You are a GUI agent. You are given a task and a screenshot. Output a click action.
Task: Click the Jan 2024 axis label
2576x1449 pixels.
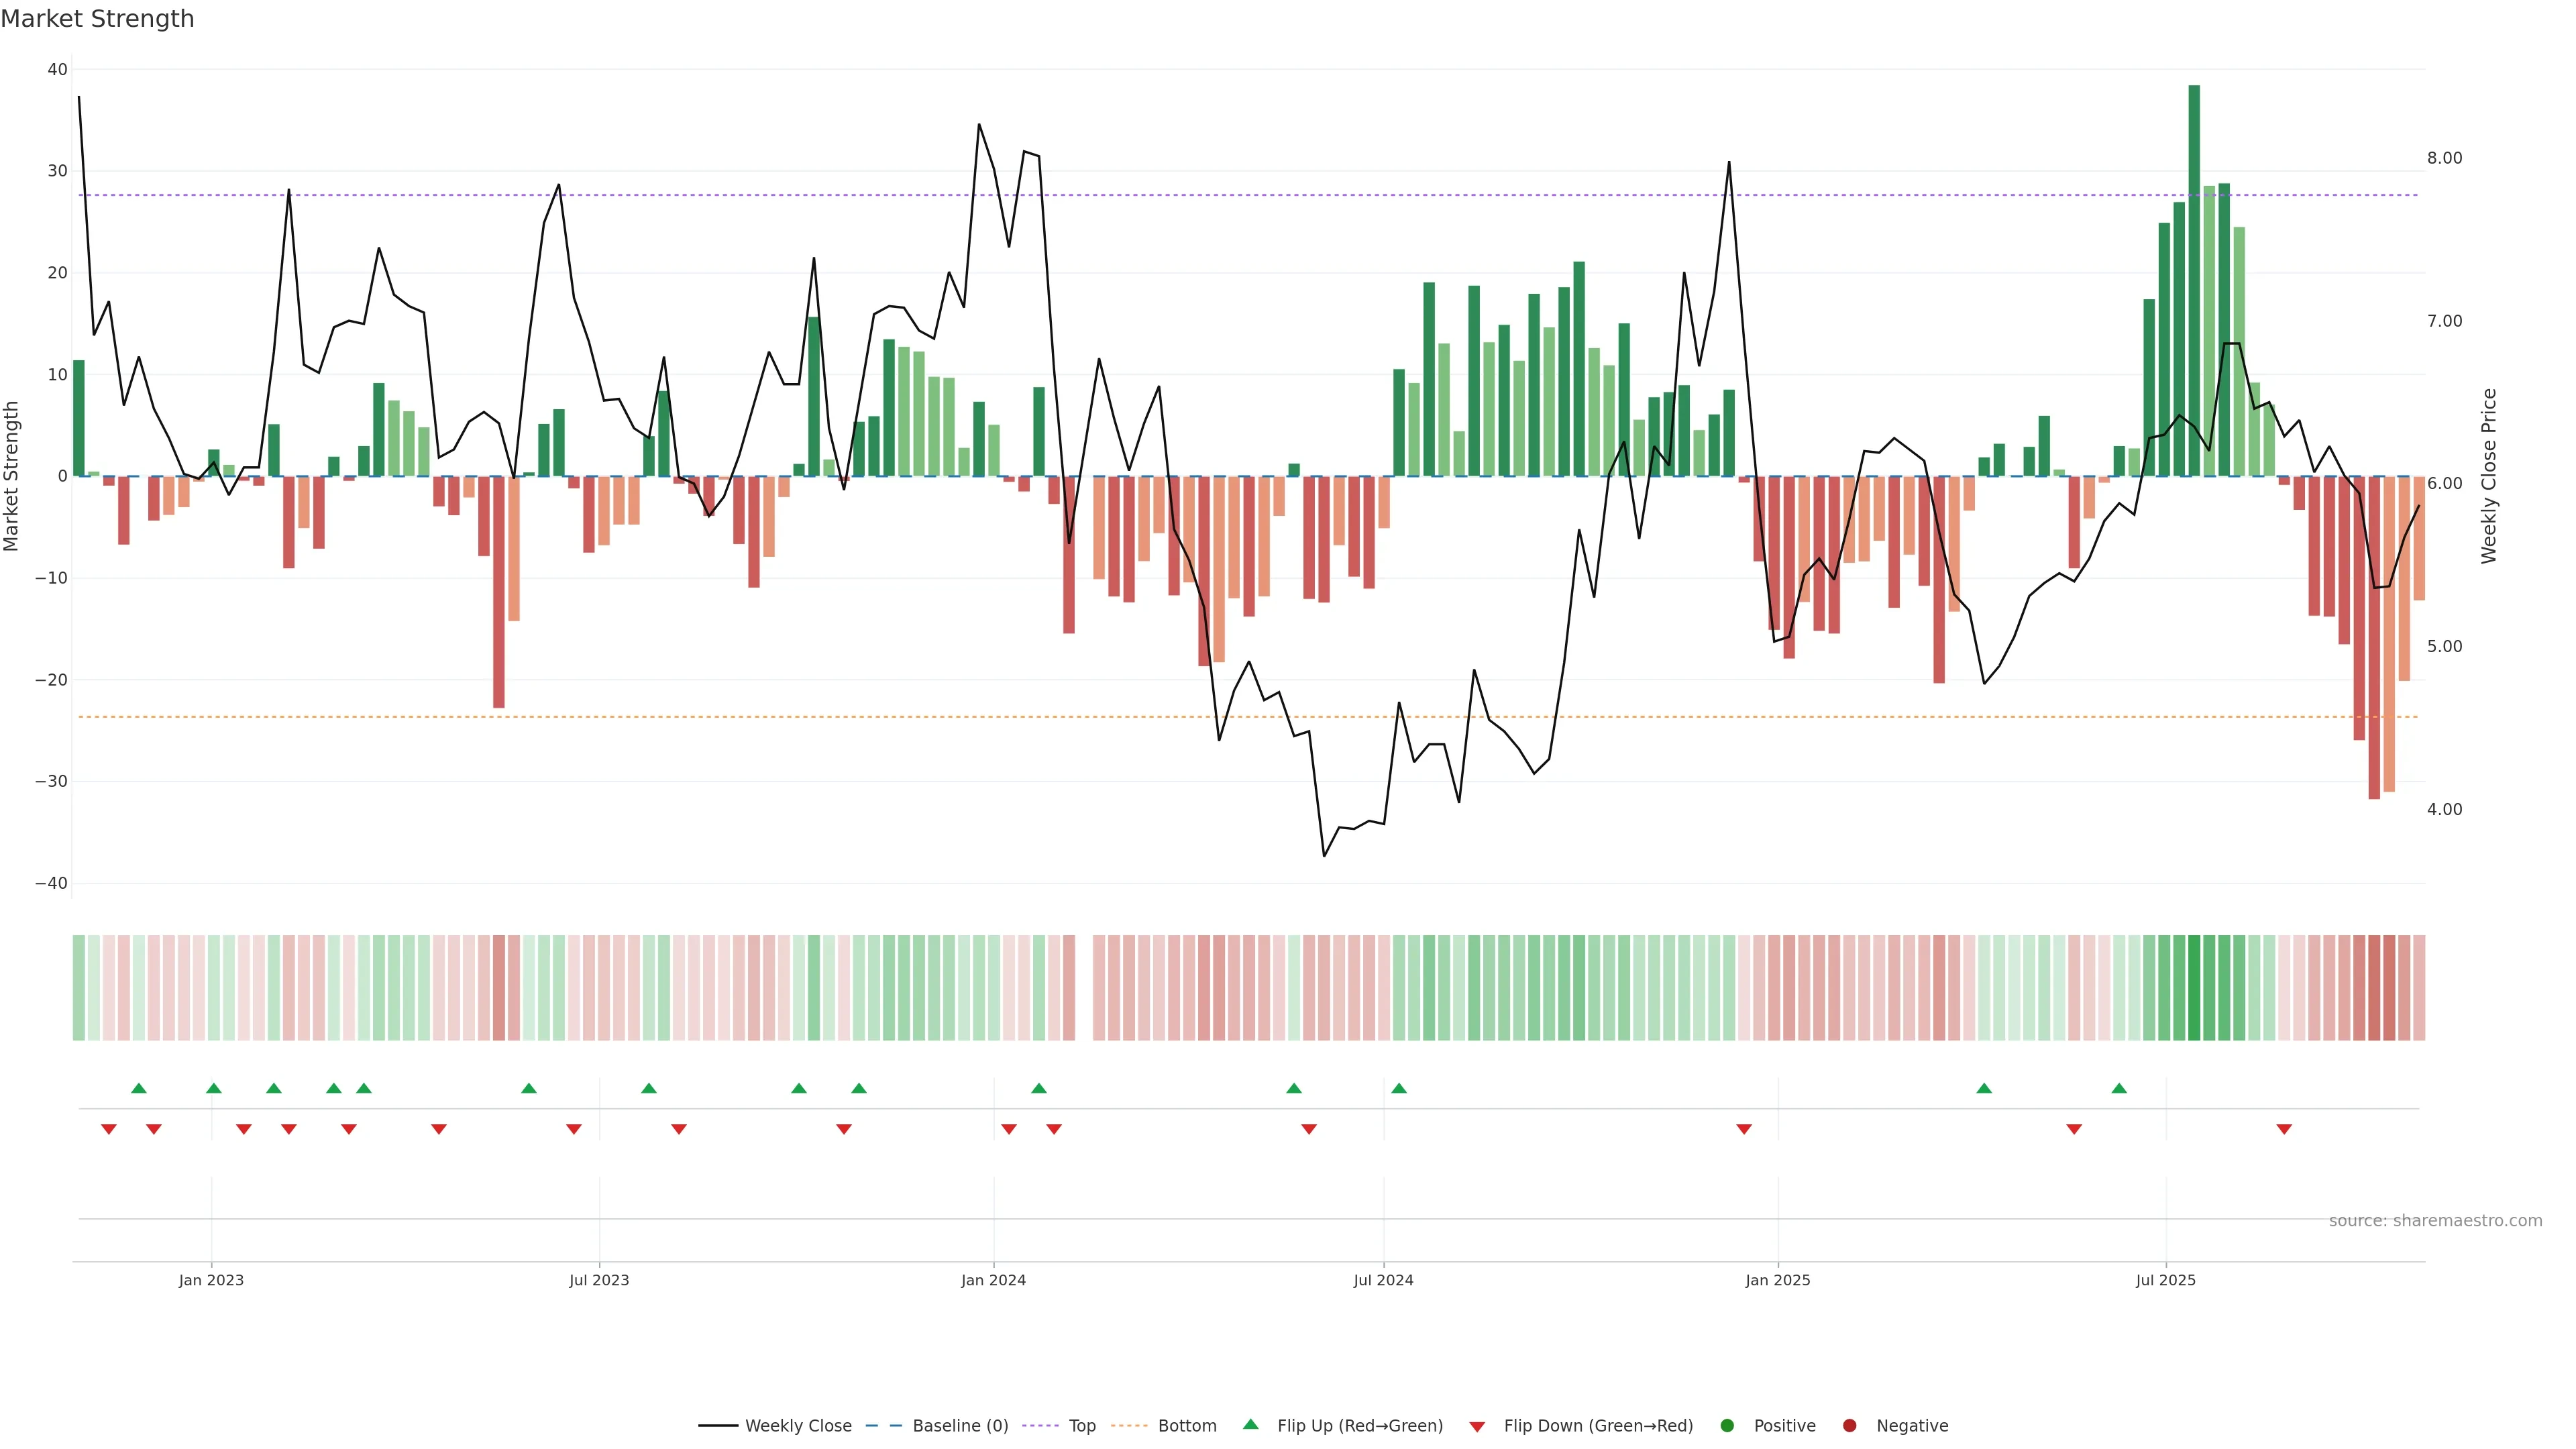point(993,1280)
